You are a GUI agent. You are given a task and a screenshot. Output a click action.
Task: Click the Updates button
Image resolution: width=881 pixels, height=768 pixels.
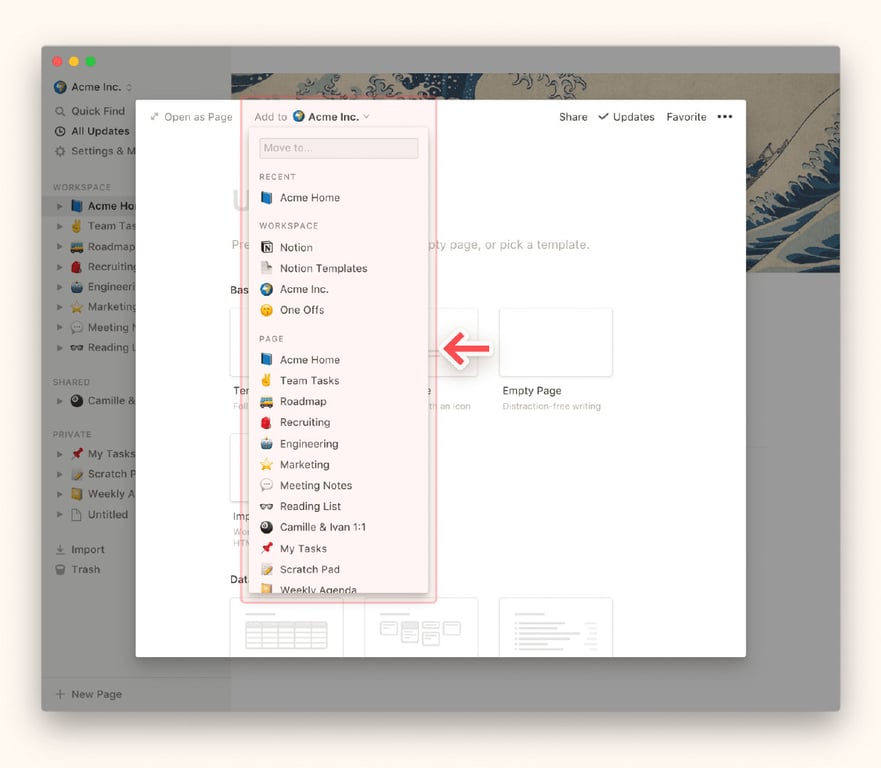626,117
